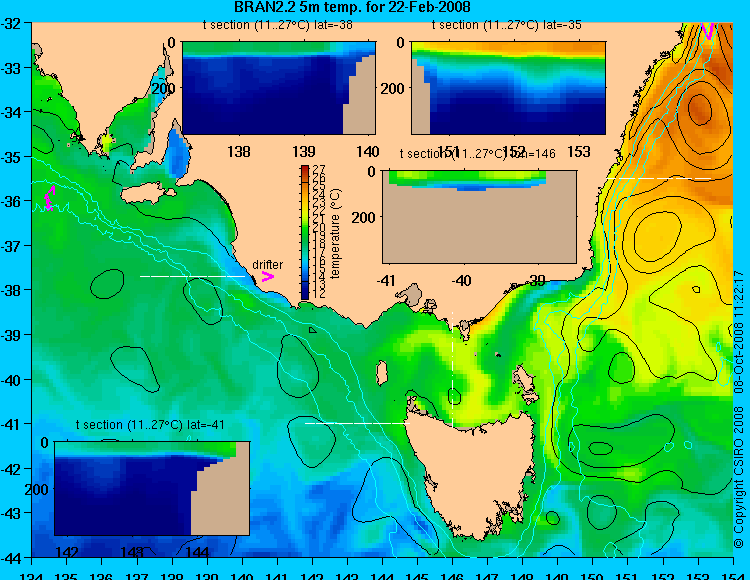
Task: Click the "142" tick in lat=-41 inset
Action: (x=67, y=552)
